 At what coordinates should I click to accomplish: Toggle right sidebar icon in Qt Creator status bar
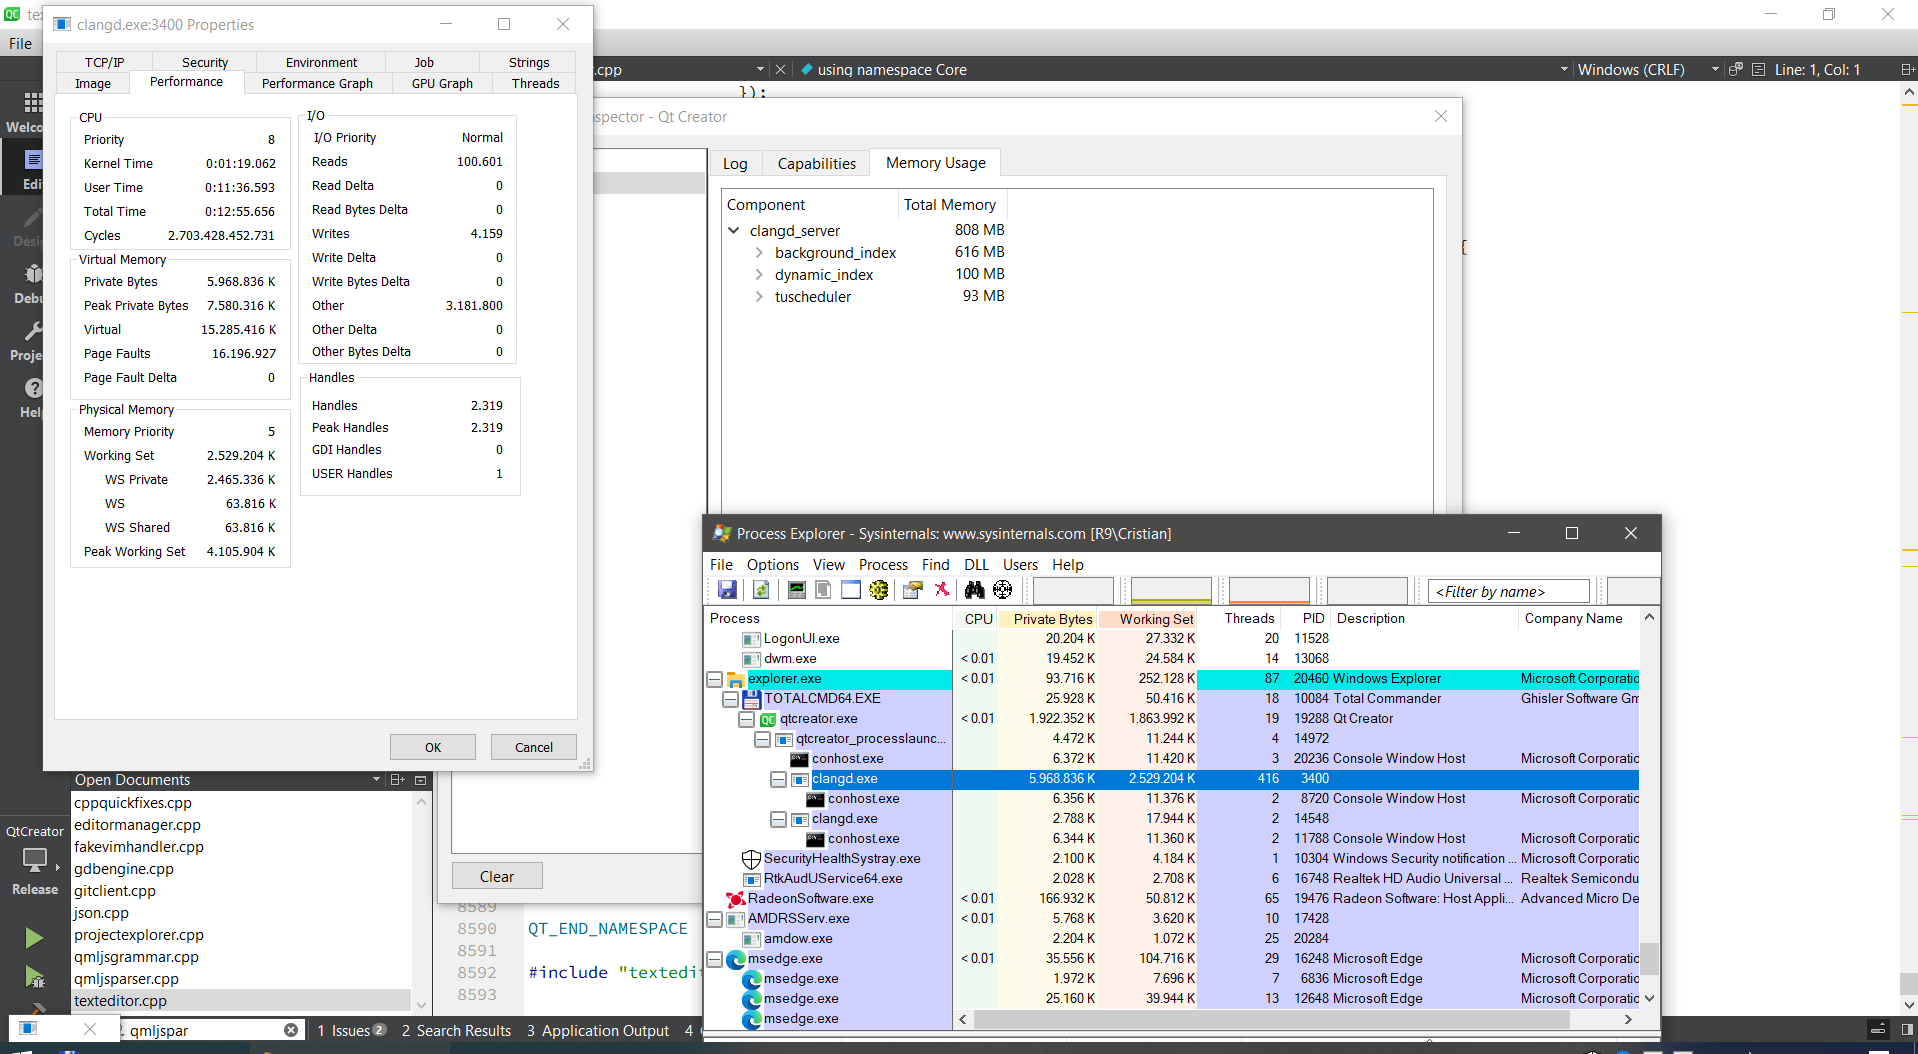click(x=1907, y=1029)
